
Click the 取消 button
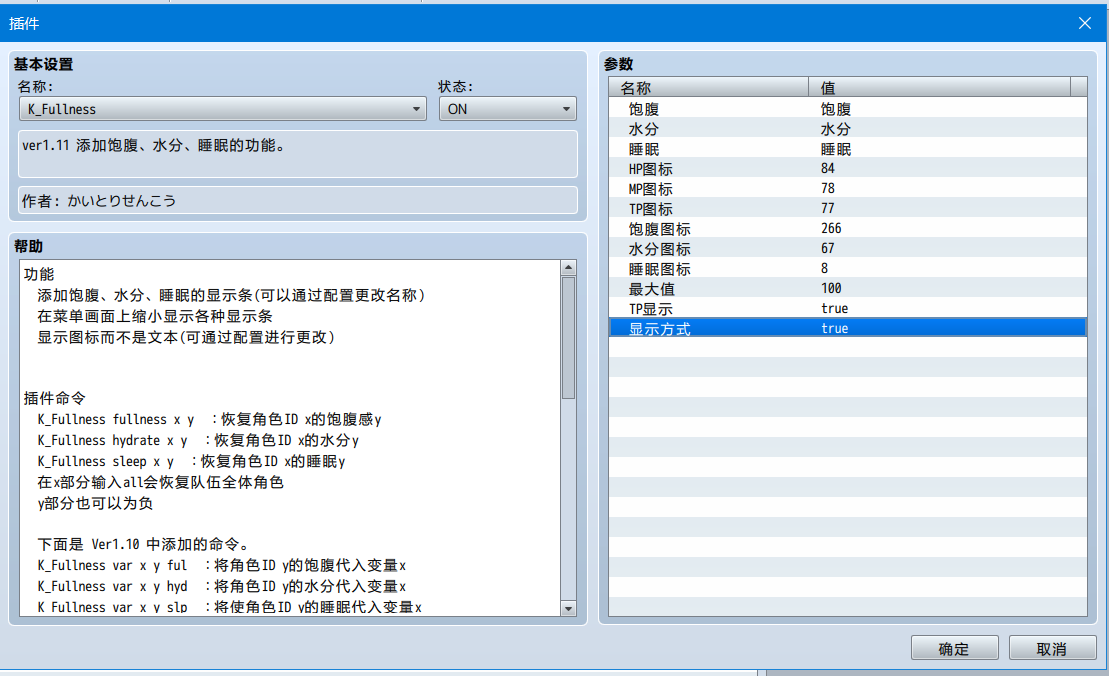1052,648
